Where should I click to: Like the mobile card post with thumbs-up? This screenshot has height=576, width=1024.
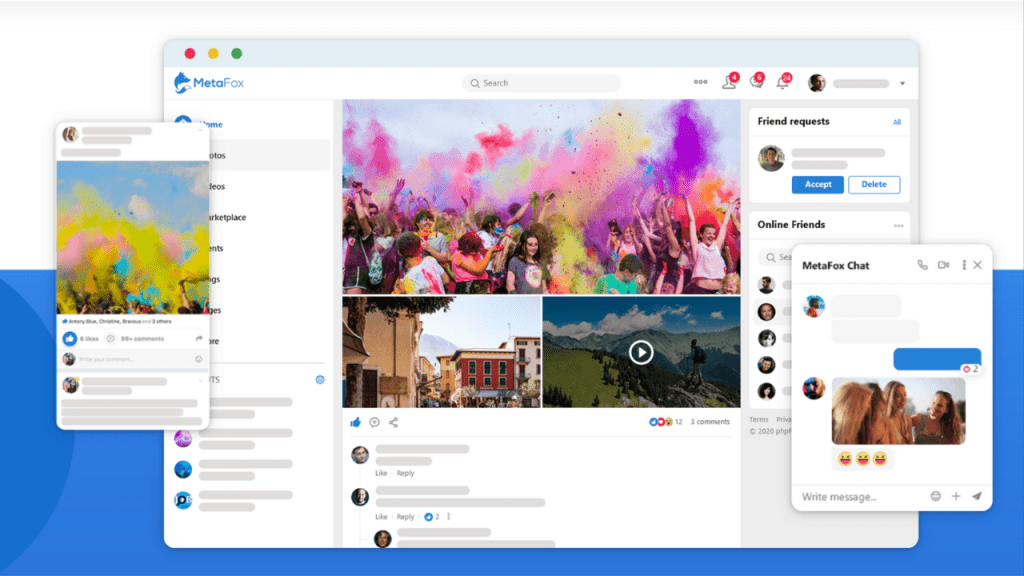(70, 339)
